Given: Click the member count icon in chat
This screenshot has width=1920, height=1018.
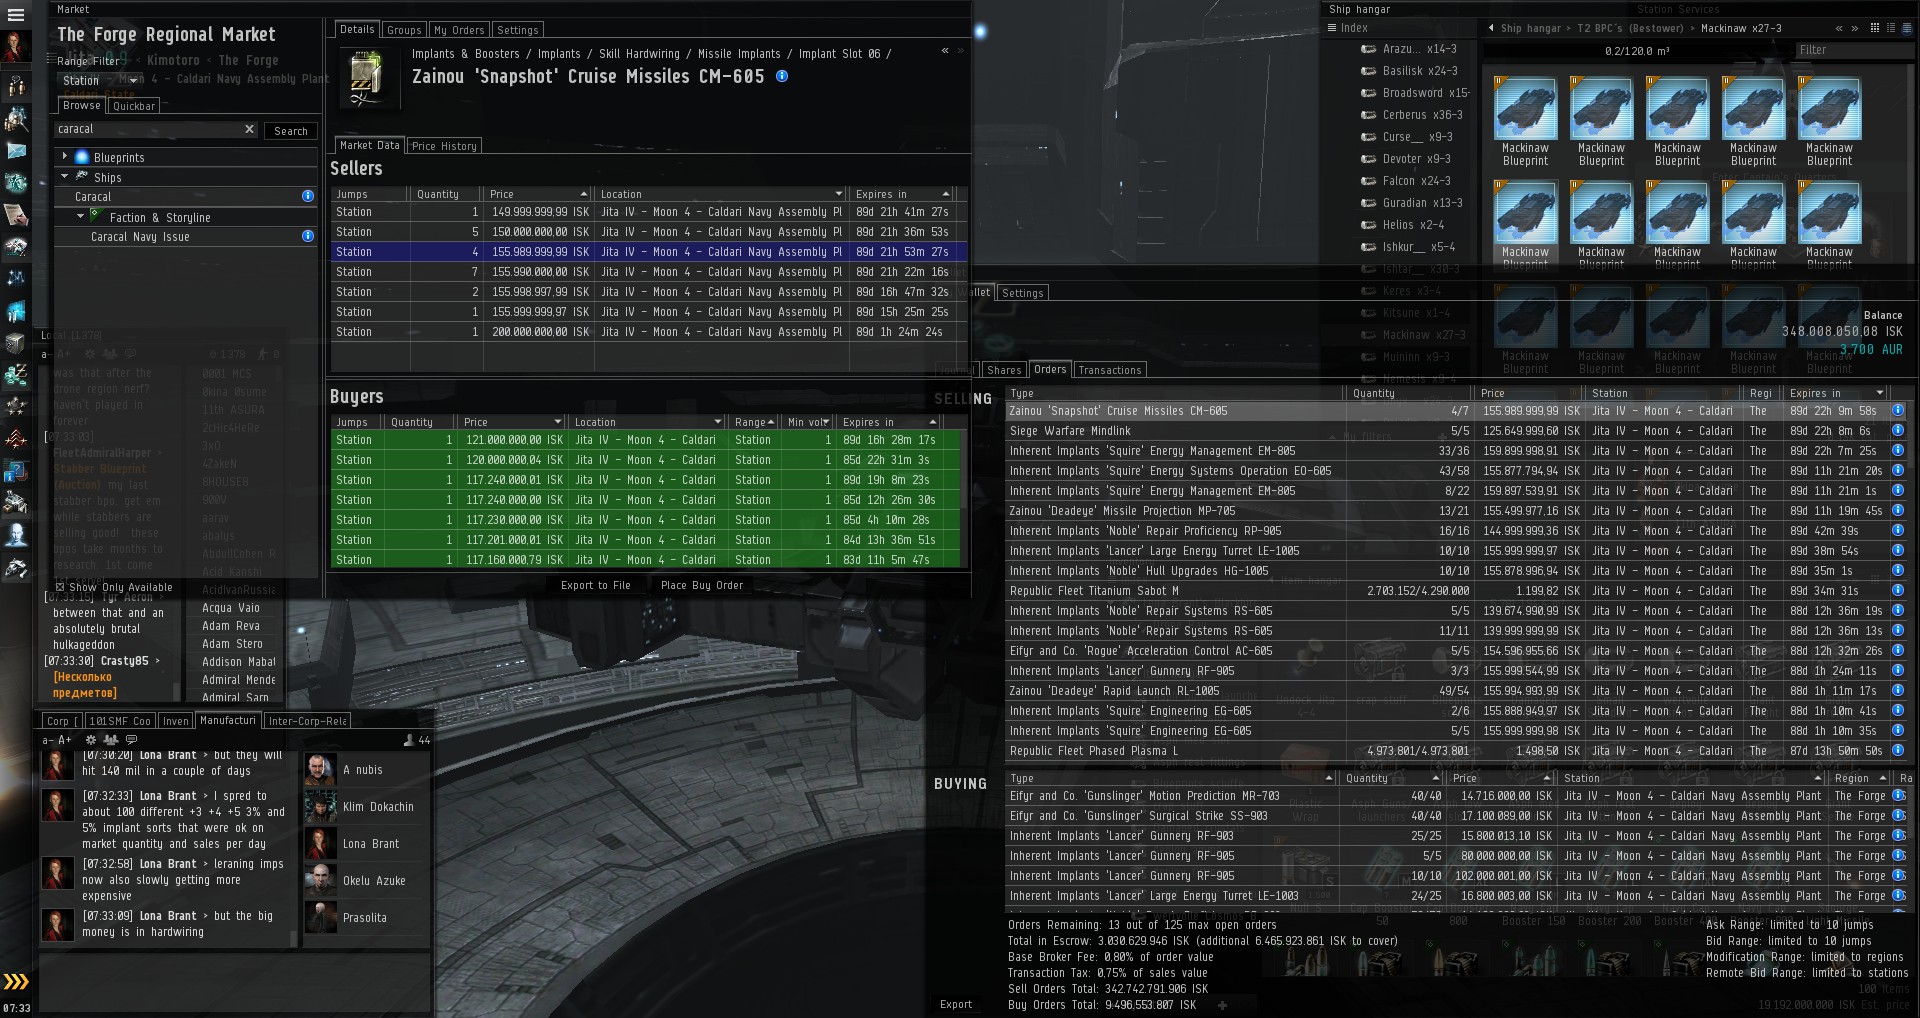Looking at the screenshot, I should [409, 741].
